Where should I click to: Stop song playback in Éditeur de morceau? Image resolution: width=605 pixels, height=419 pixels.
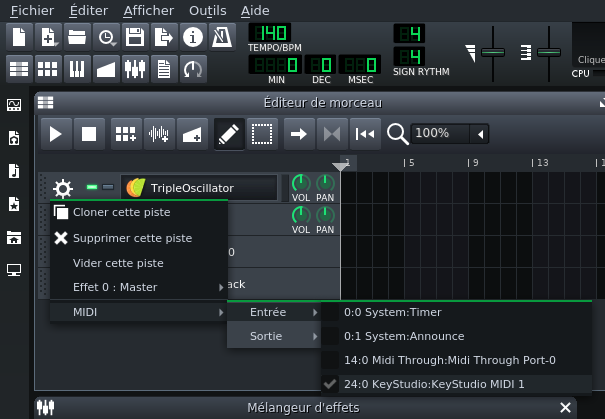click(x=89, y=134)
